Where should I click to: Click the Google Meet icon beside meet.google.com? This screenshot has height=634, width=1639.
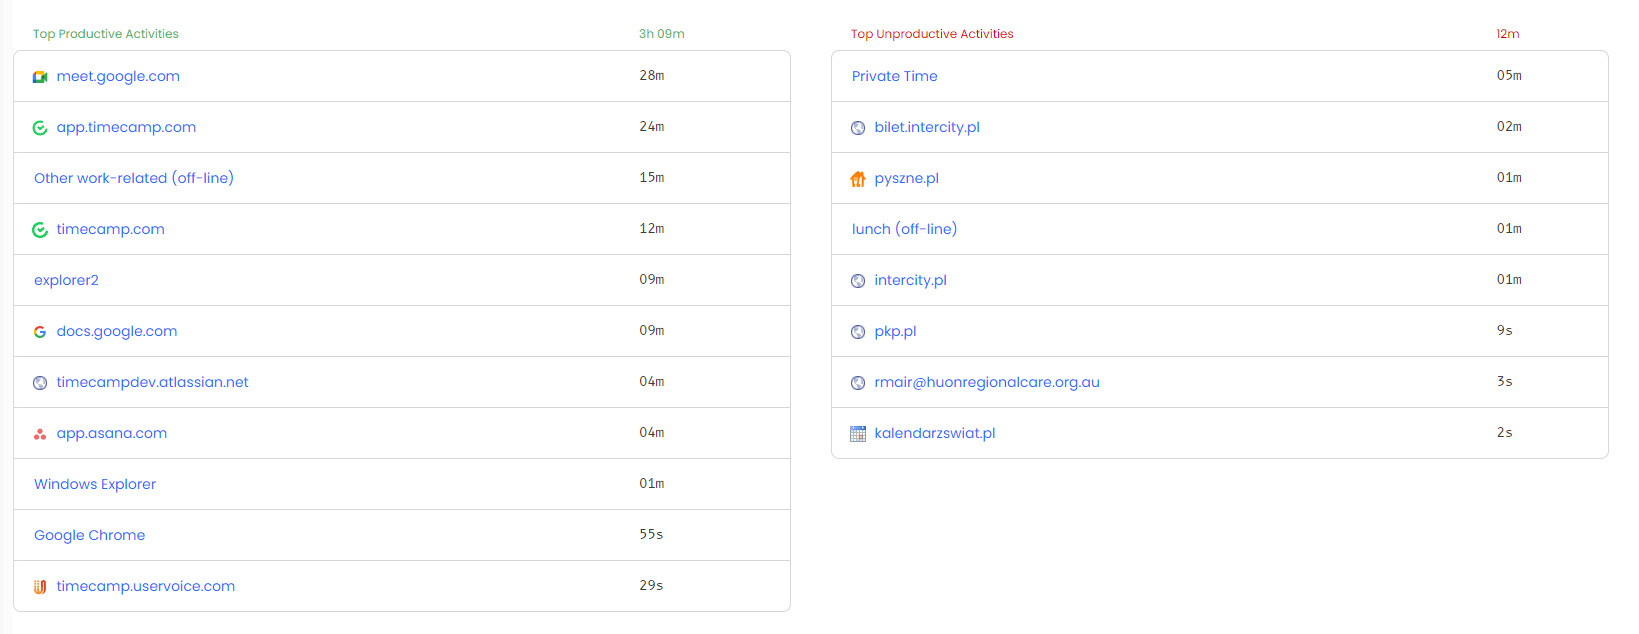40,77
